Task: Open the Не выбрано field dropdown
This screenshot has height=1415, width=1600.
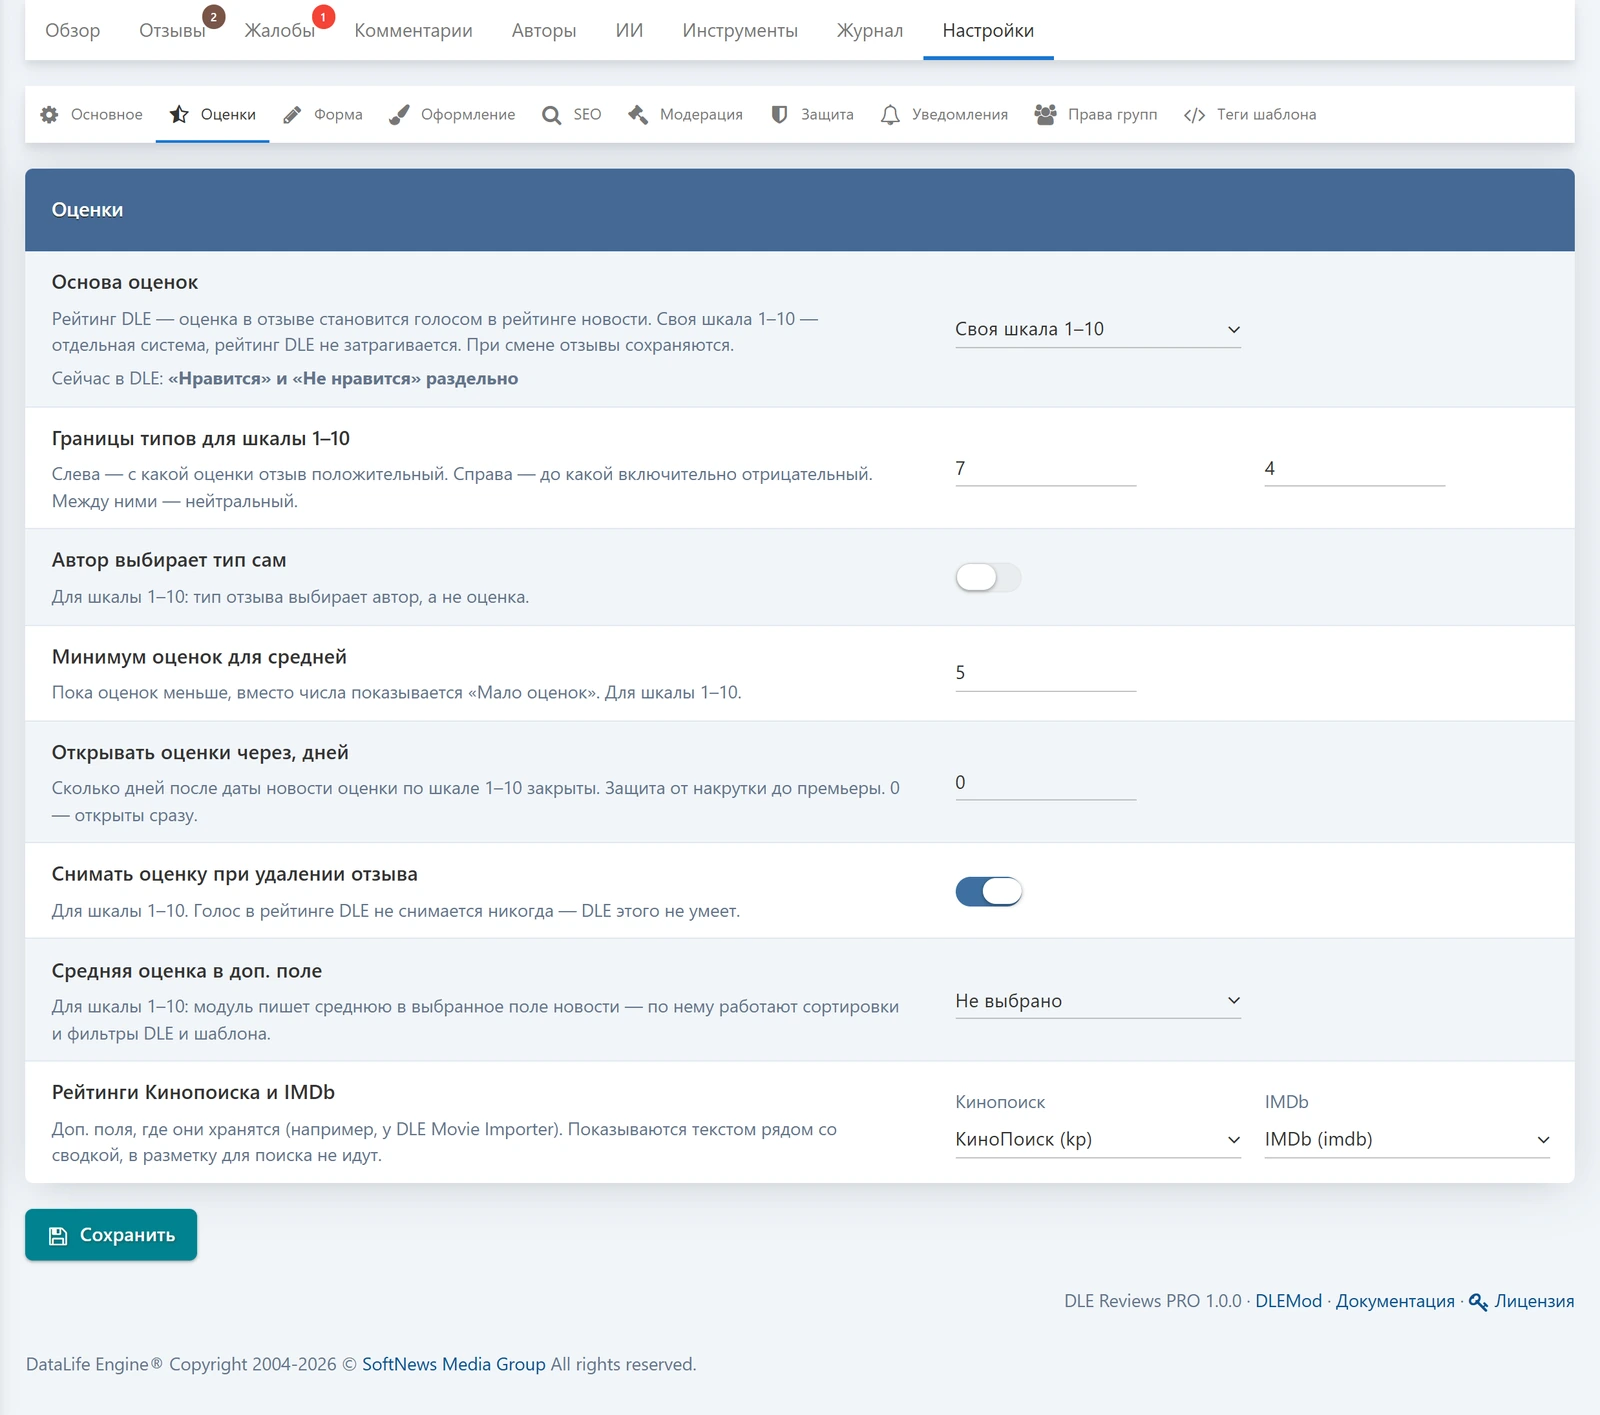Action: point(1098,1001)
